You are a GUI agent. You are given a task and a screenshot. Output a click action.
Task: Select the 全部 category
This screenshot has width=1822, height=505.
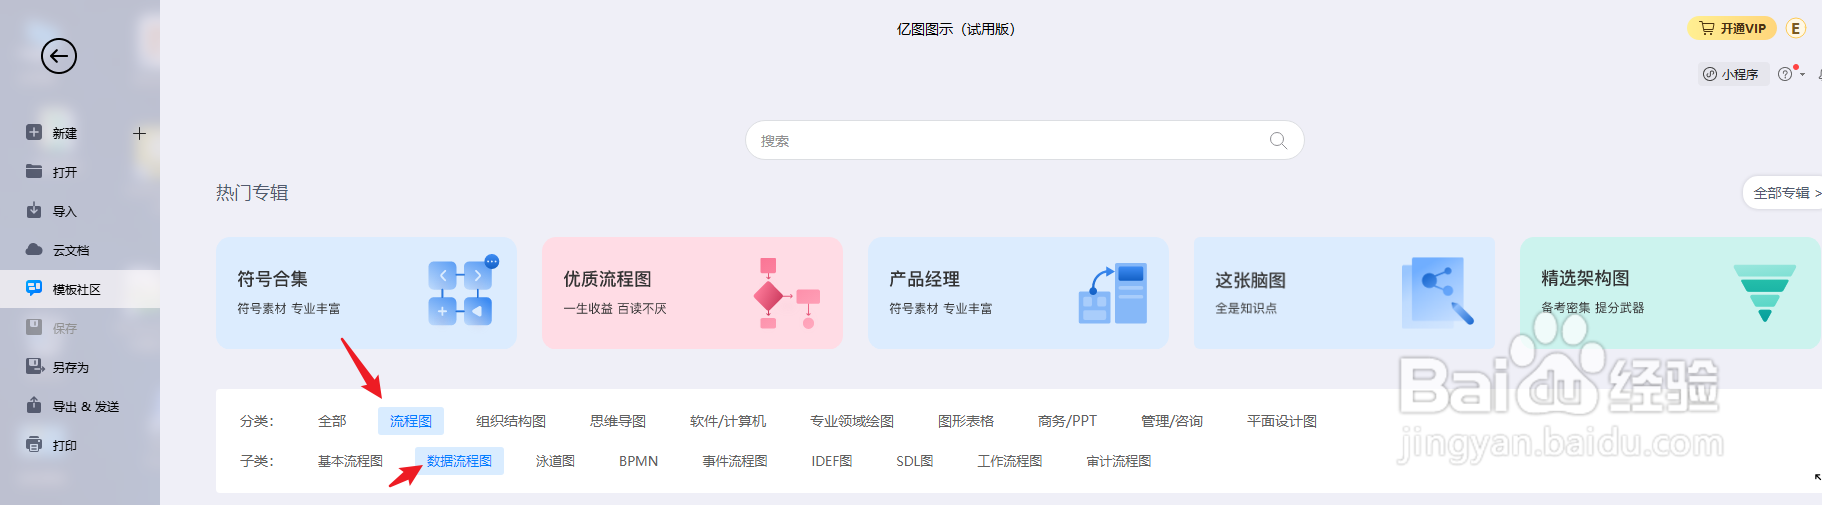click(332, 421)
